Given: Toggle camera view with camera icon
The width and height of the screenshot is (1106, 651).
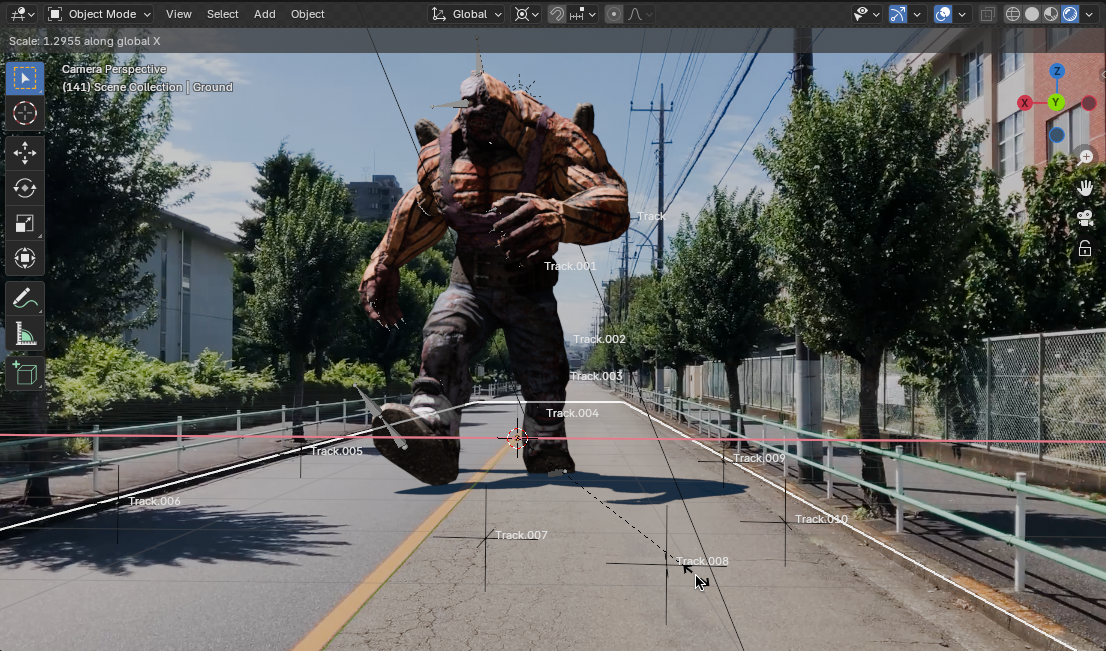Looking at the screenshot, I should 1085,218.
